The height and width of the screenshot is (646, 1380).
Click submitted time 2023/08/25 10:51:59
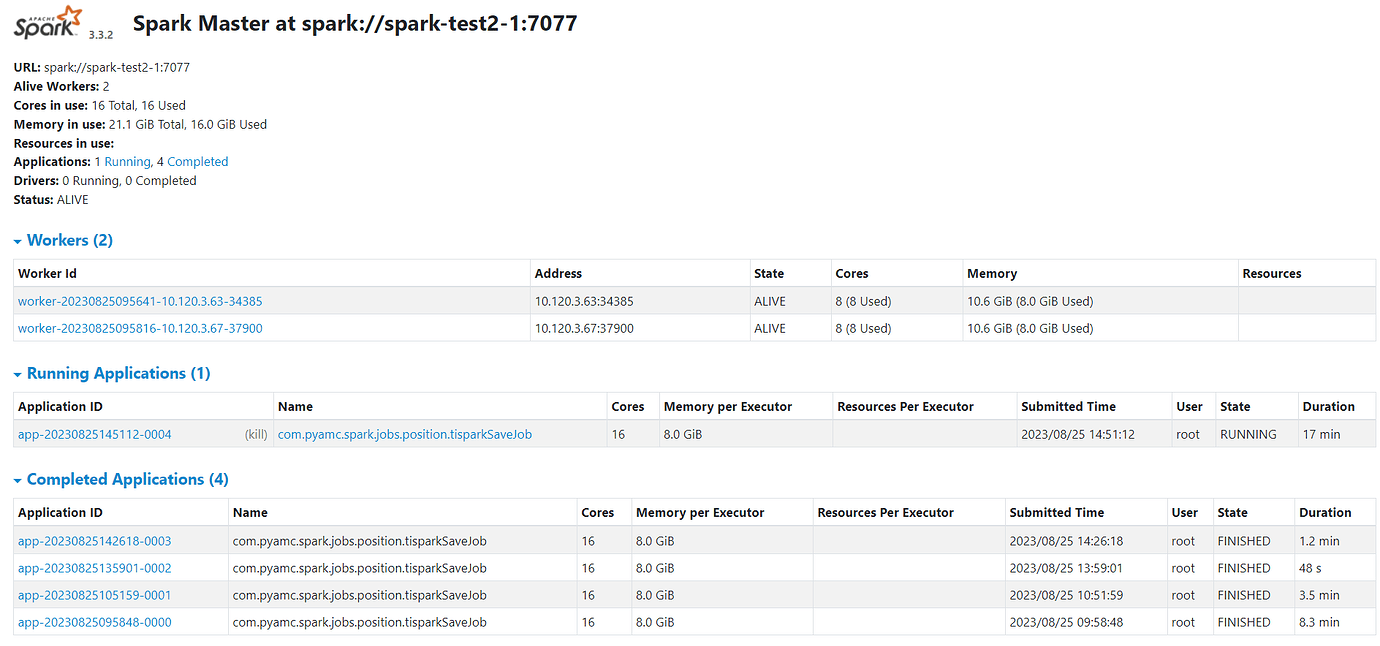(1066, 595)
